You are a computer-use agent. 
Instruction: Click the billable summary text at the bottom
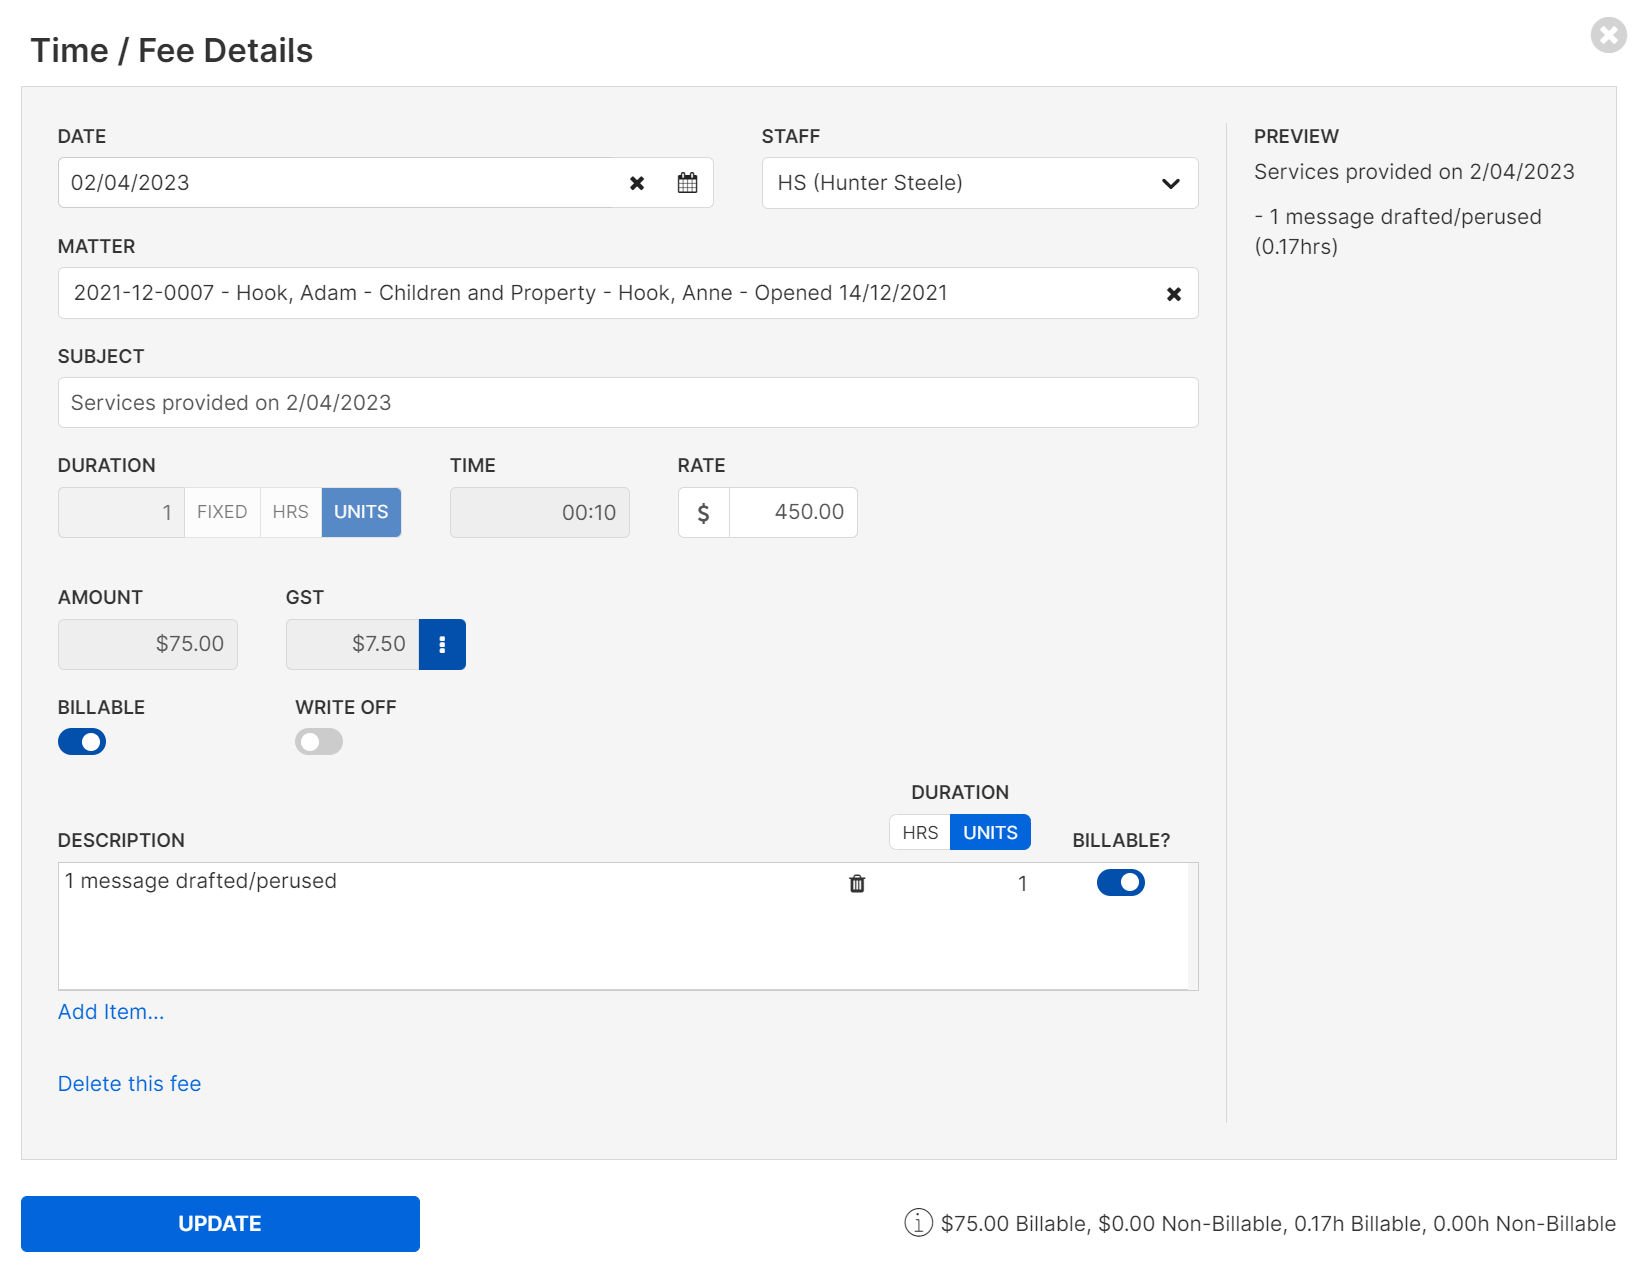tap(1278, 1224)
